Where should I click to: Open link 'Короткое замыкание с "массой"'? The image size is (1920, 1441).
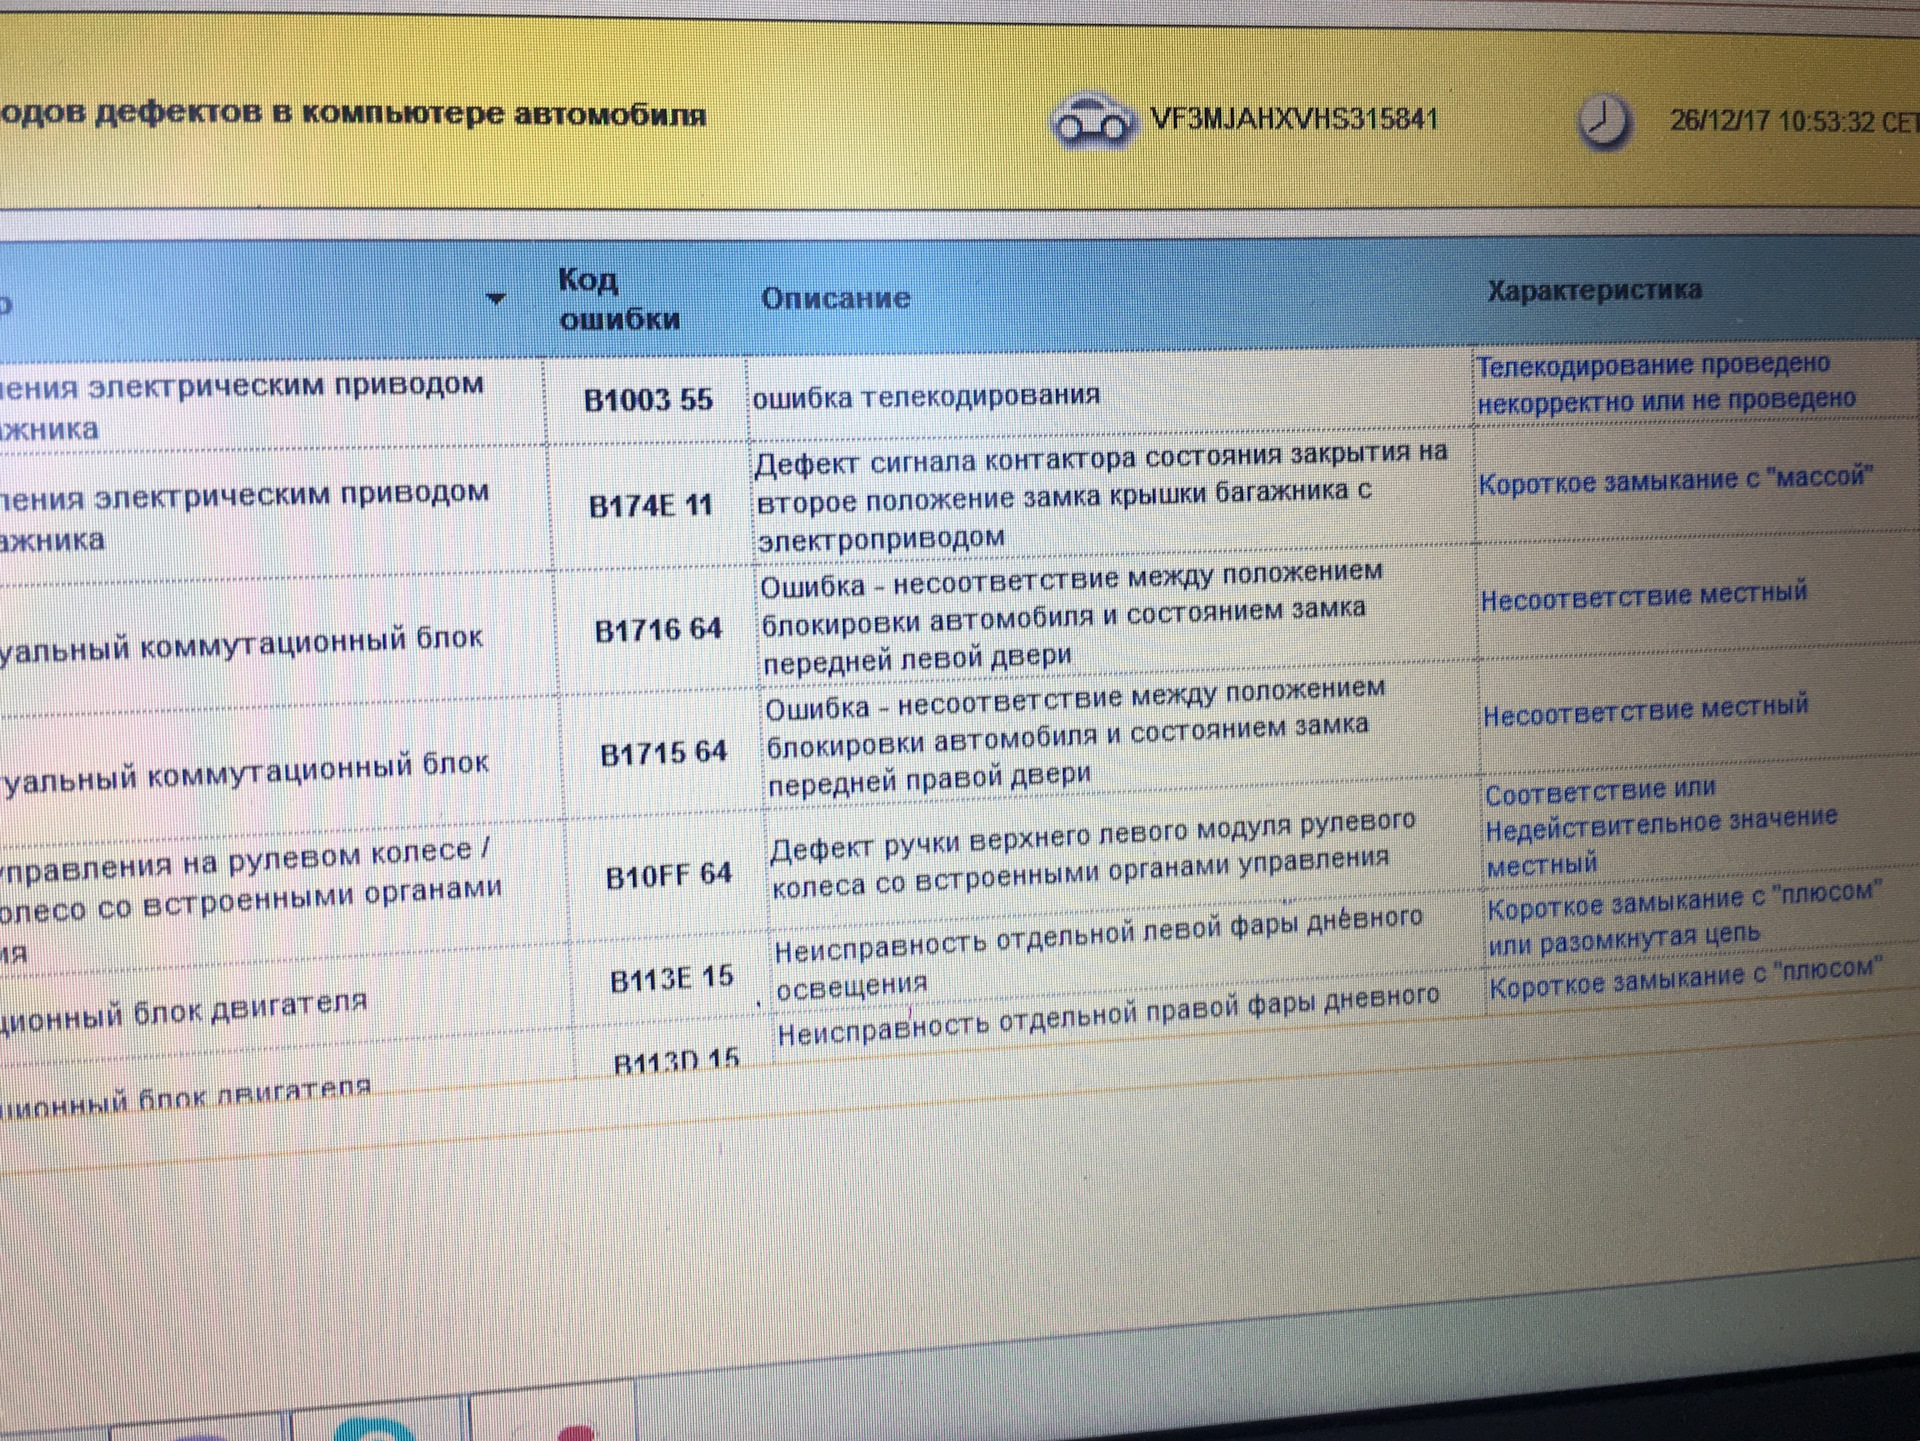[1675, 479]
